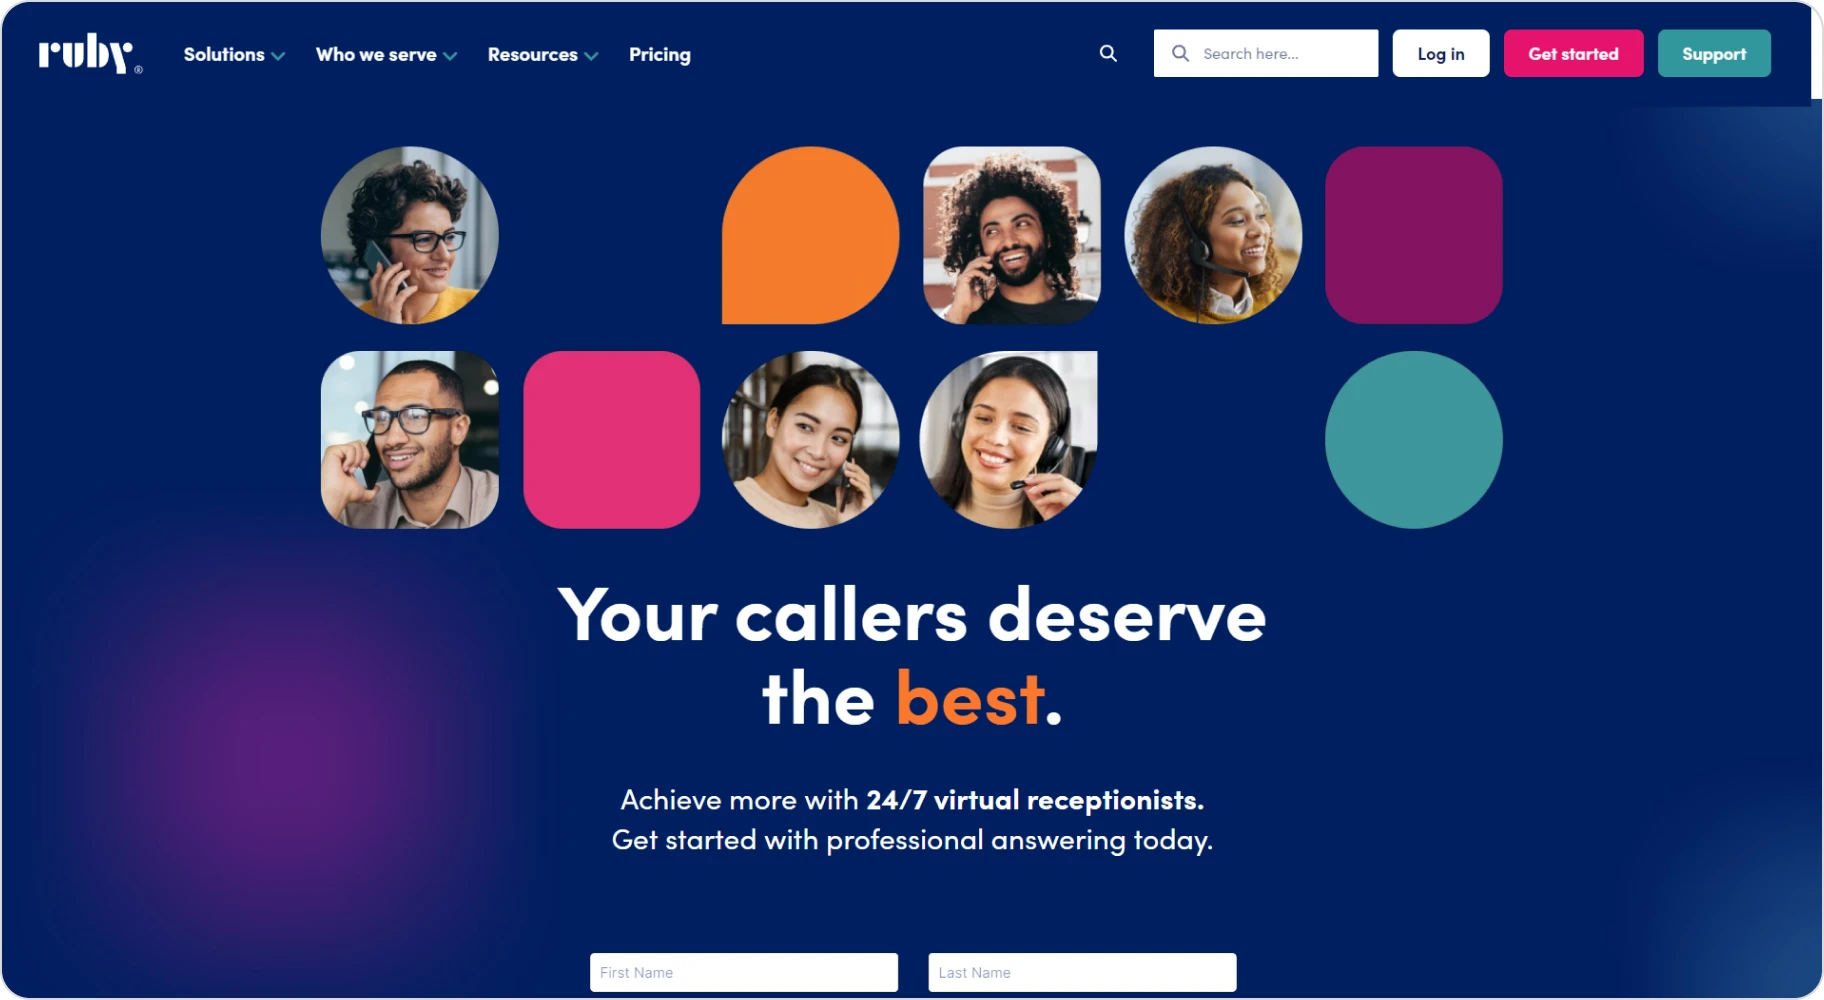
Task: Click the photo of woman wearing glasses
Action: [410, 235]
